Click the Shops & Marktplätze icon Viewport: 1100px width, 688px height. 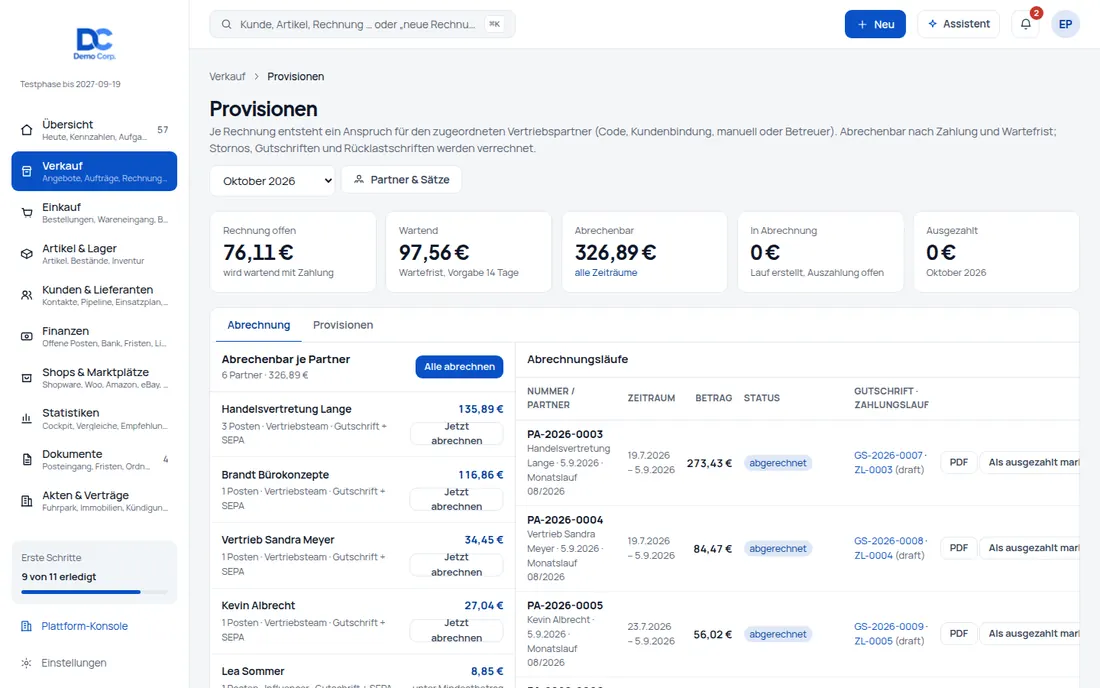[27, 378]
